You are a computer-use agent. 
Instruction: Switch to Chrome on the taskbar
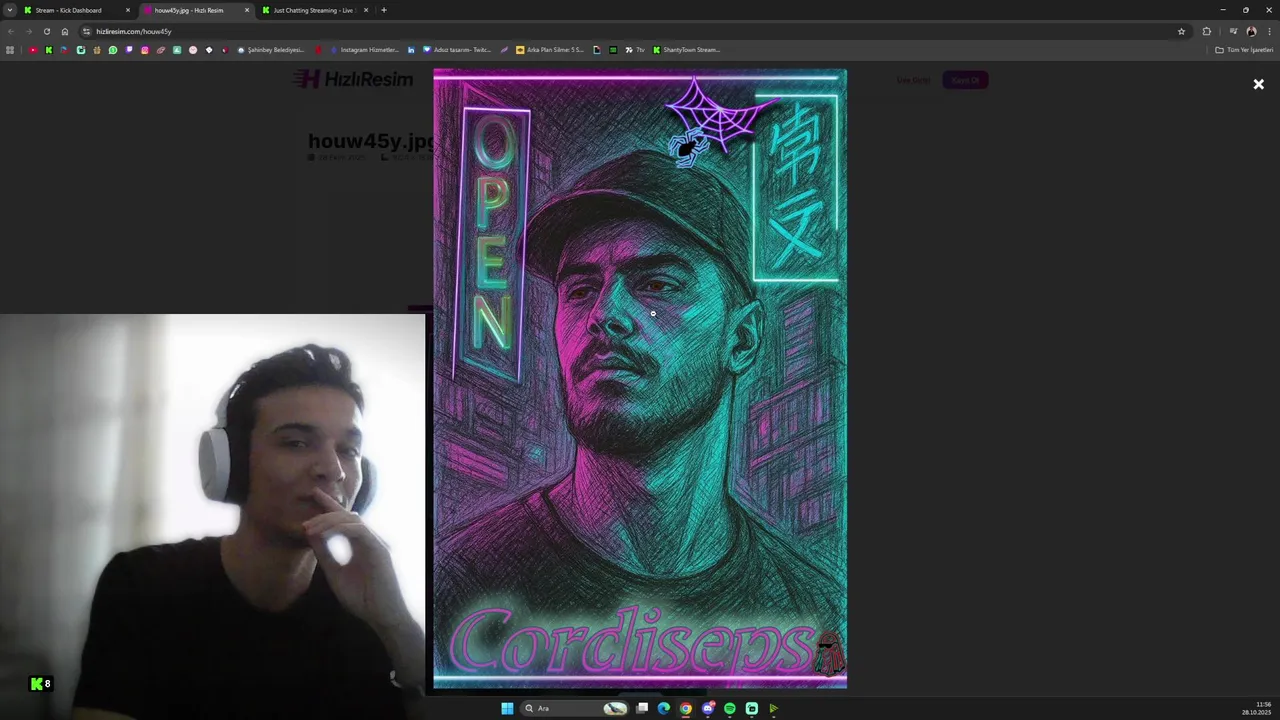point(685,708)
